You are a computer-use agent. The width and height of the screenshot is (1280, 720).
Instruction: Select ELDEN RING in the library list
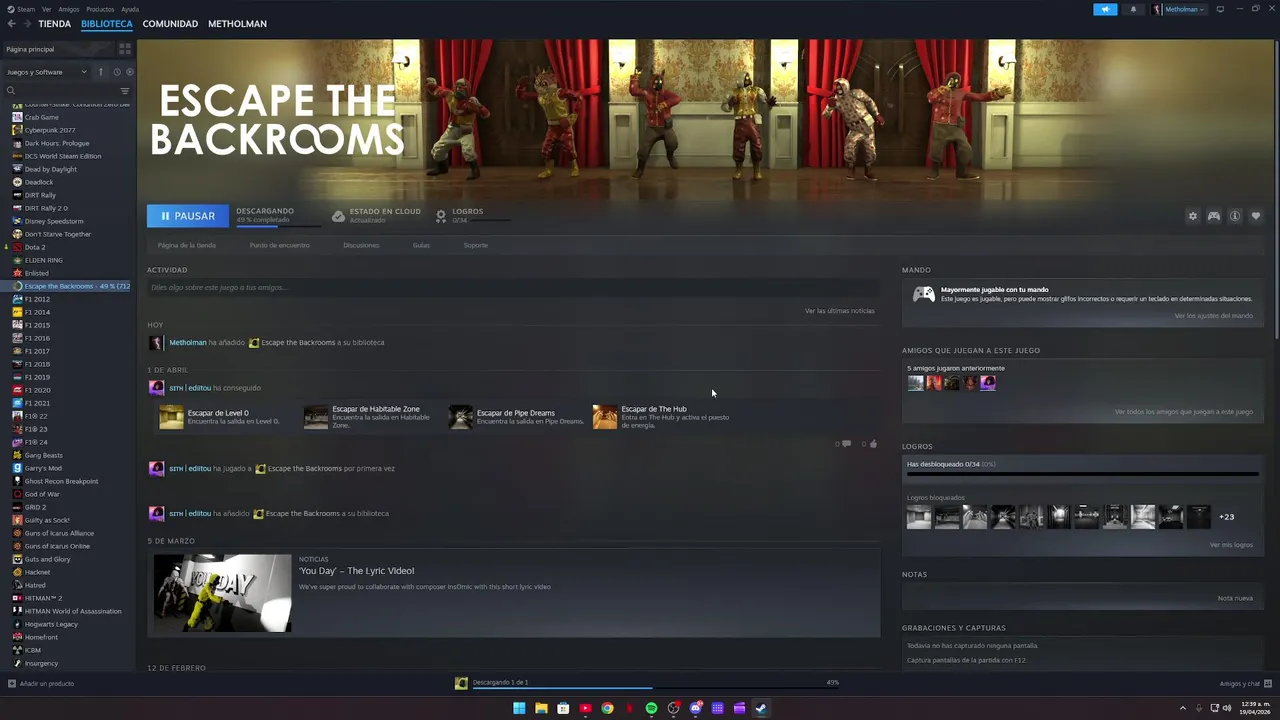point(43,260)
